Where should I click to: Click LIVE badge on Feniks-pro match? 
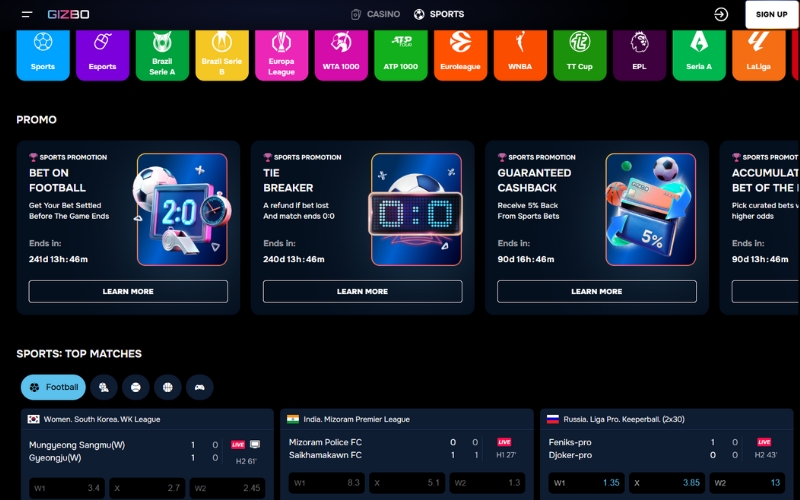pos(764,442)
